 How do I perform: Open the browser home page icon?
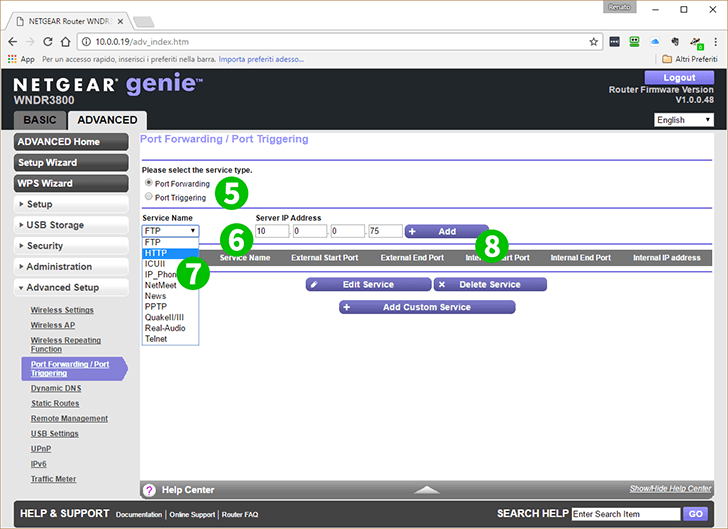(x=65, y=42)
